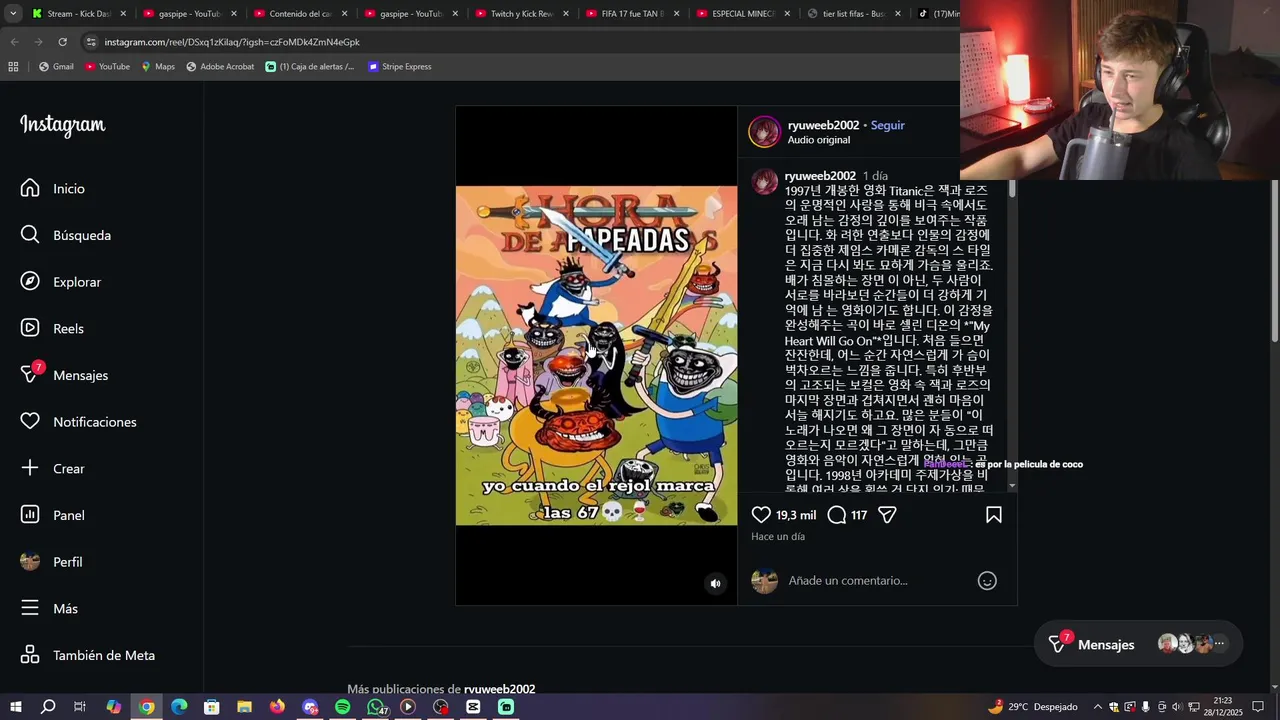Click the Instagram logo
1280x720 pixels.
(x=63, y=125)
